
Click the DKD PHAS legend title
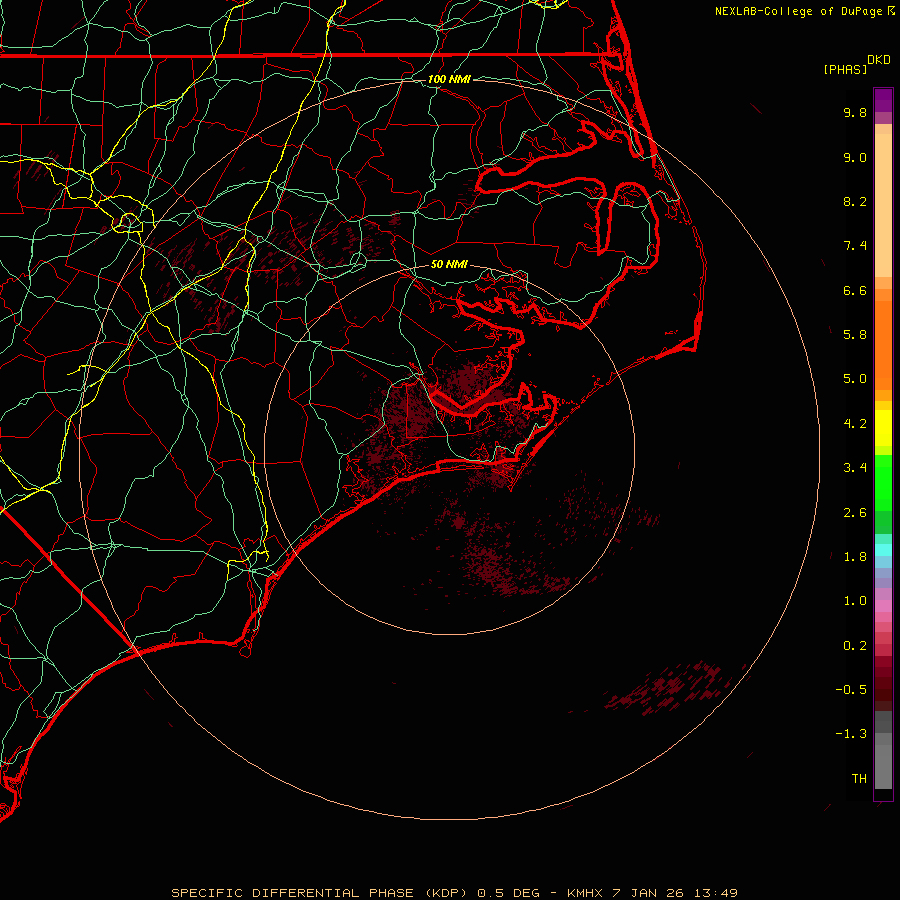[856, 65]
